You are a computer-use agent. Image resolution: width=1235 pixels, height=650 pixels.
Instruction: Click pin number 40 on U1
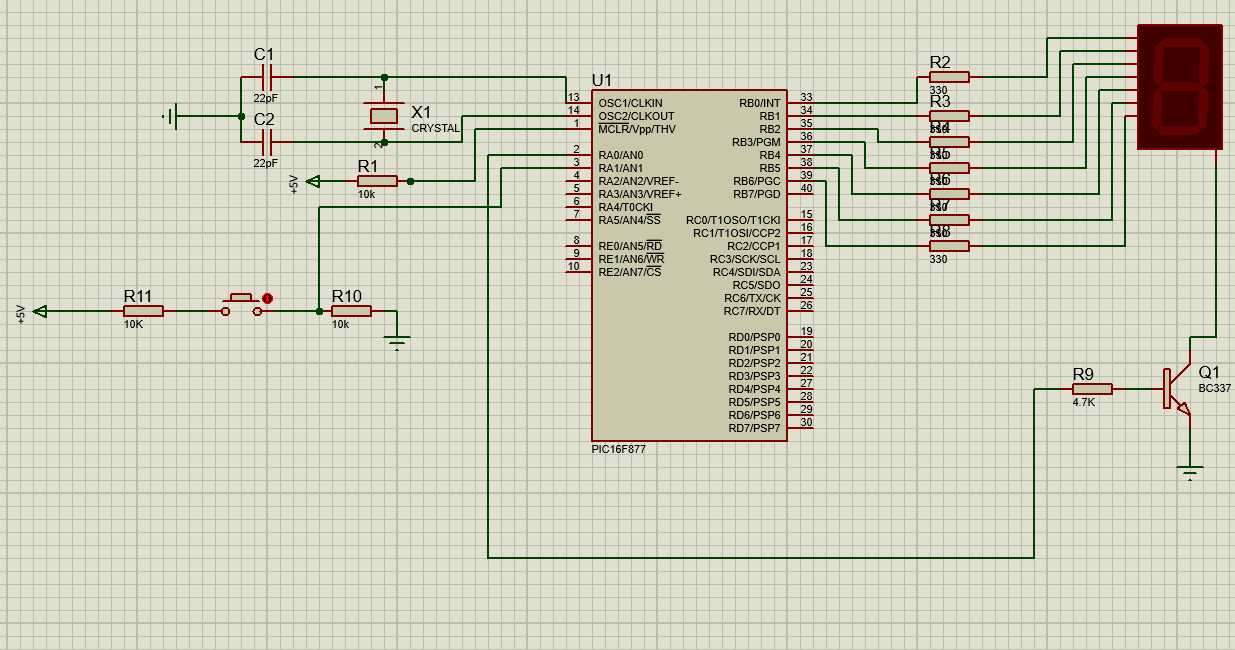[x=806, y=188]
